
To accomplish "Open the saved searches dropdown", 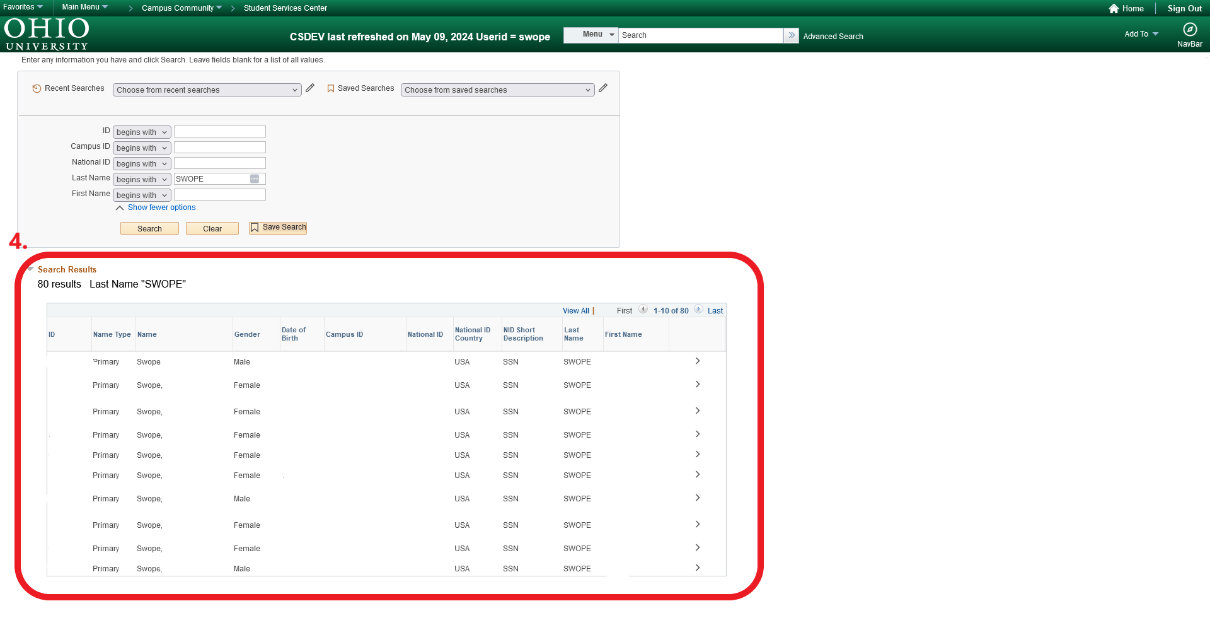I will 497,90.
